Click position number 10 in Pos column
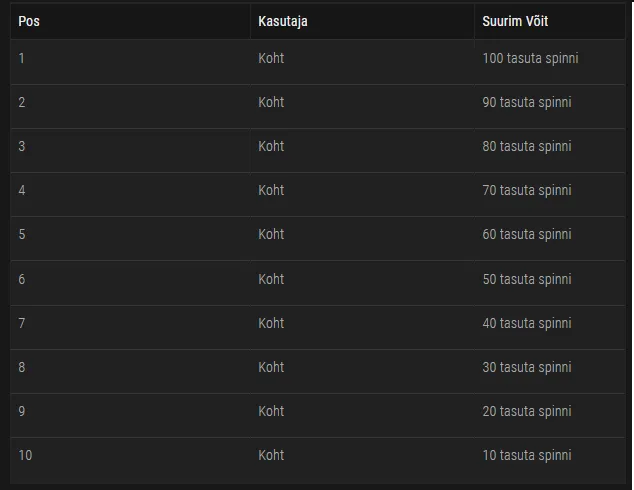This screenshot has width=634, height=490. click(25, 455)
